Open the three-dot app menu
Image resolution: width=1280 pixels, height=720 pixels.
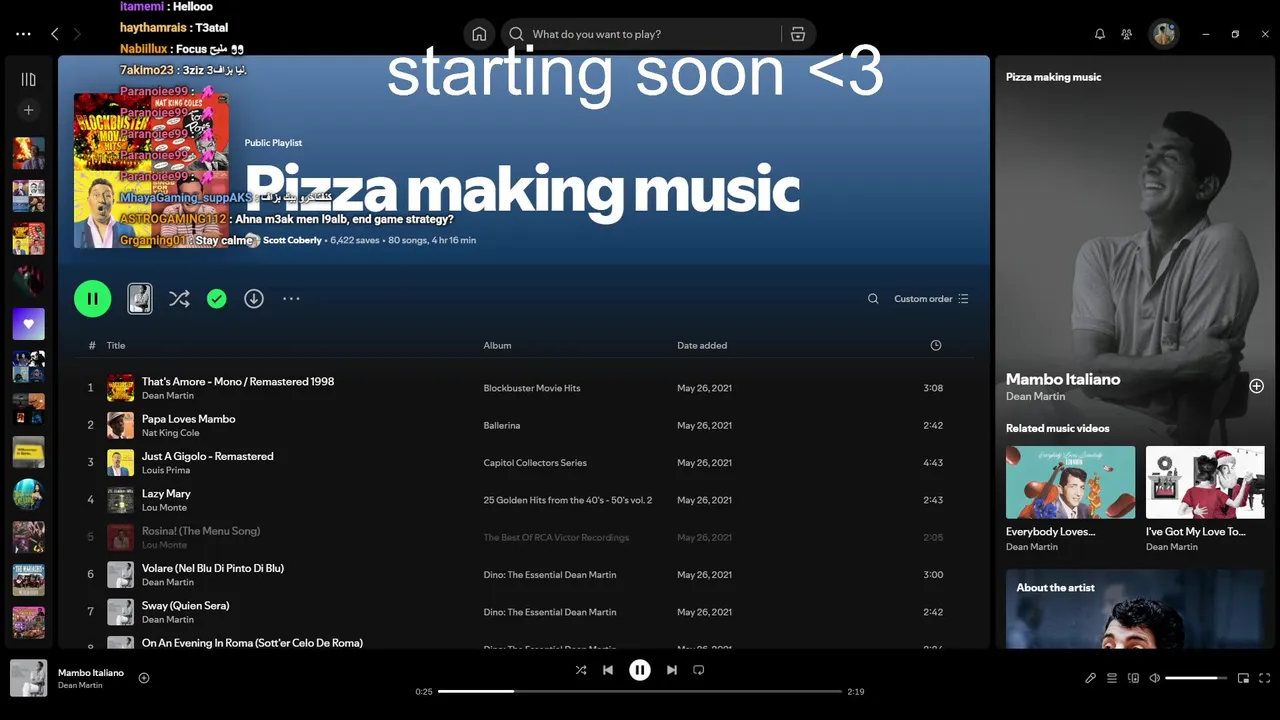pyautogui.click(x=24, y=34)
